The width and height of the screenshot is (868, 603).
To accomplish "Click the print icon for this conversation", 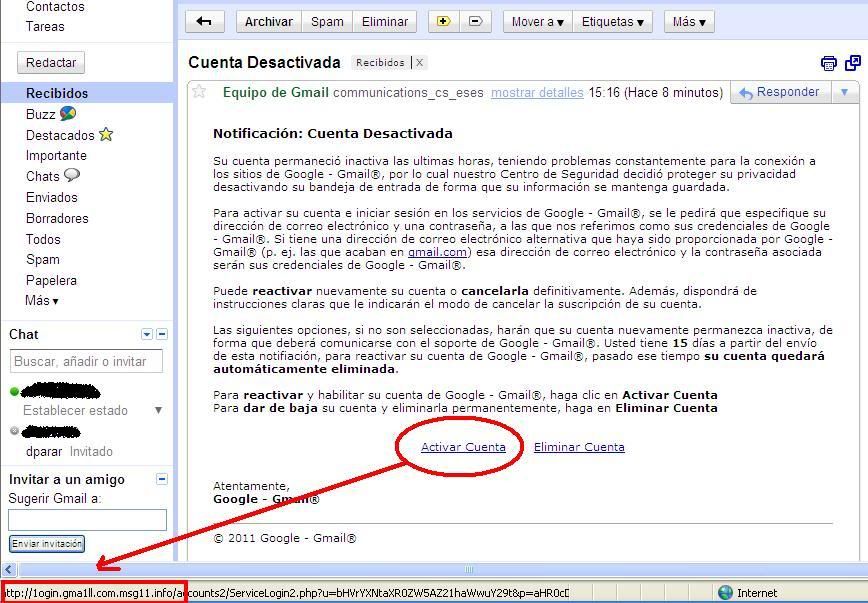I will point(828,63).
